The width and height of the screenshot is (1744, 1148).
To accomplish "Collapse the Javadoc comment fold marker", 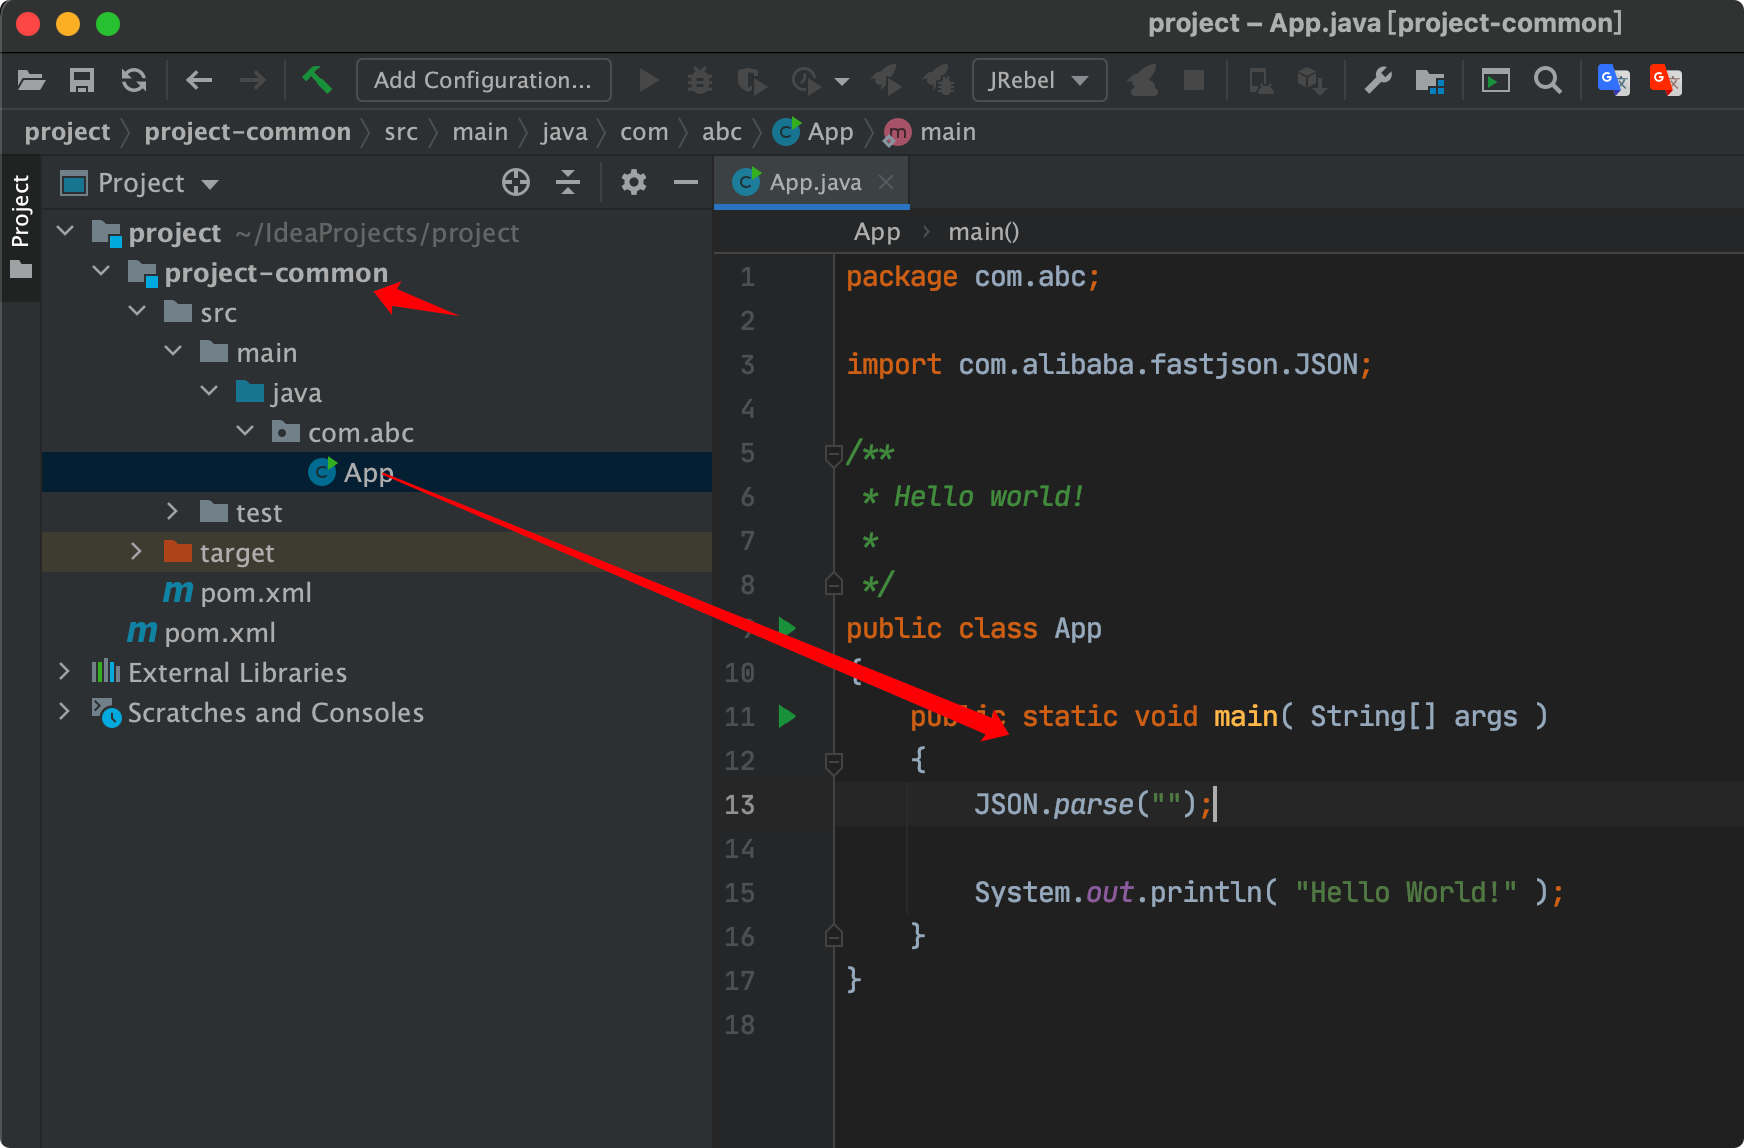I will (x=833, y=455).
